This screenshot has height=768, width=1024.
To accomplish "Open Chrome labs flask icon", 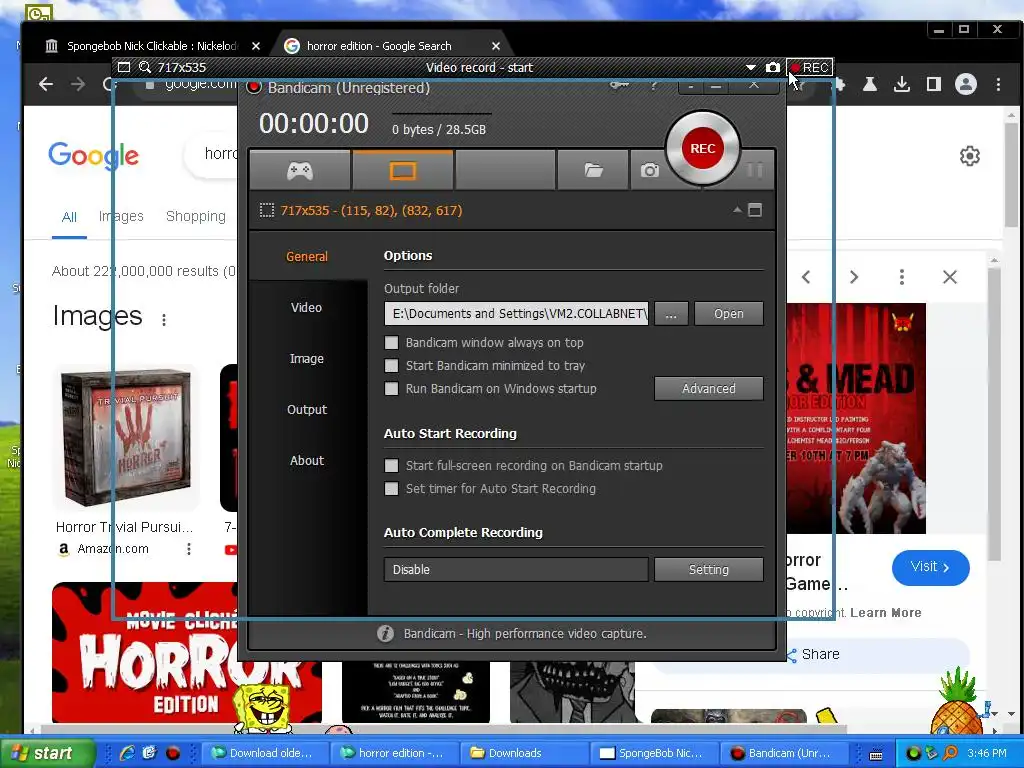I will [x=870, y=84].
